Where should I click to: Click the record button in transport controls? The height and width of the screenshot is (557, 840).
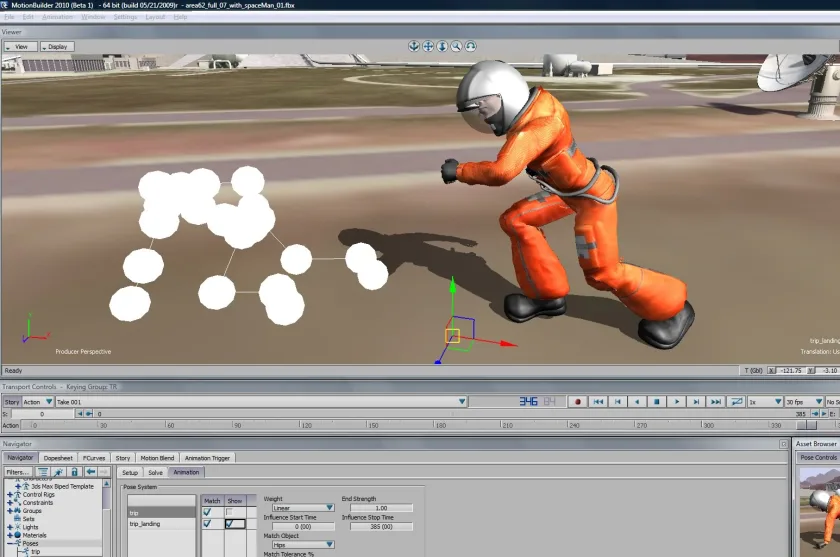pos(578,402)
